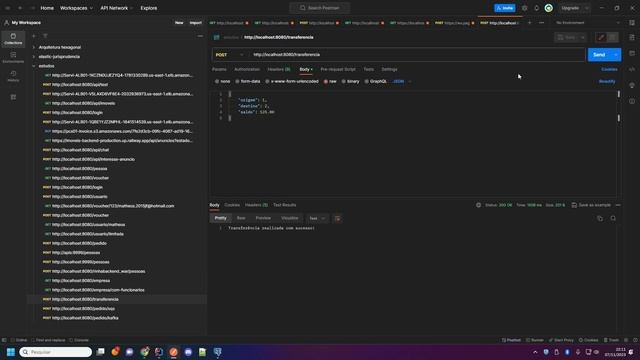Click the New button in workspace header
This screenshot has height=360, width=640.
tap(179, 23)
